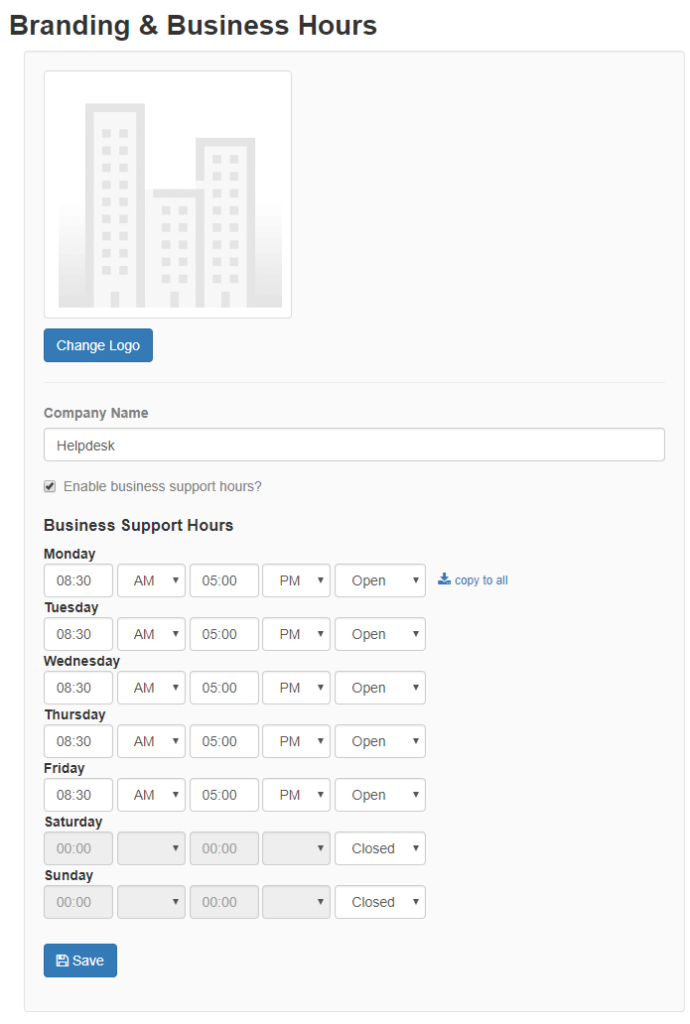Viewport: 690px width, 1024px height.
Task: Edit Friday opening time field
Action: 78,795
